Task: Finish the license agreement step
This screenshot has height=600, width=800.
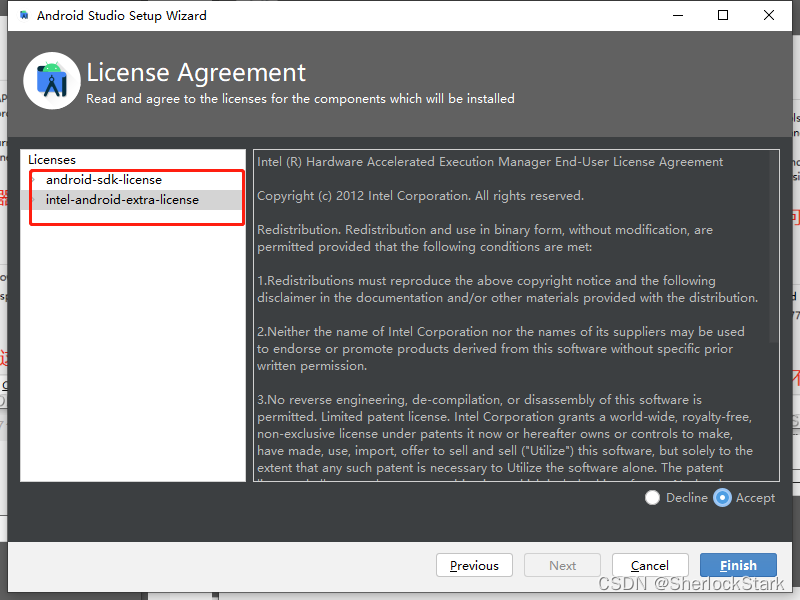Action: [738, 565]
